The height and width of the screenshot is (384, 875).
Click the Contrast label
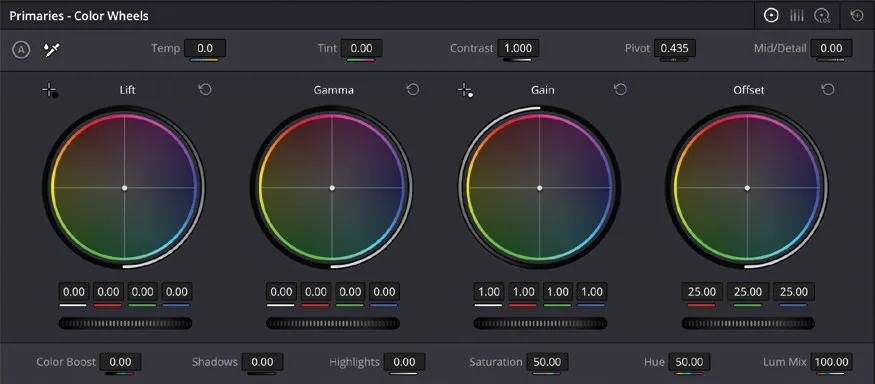click(x=472, y=49)
